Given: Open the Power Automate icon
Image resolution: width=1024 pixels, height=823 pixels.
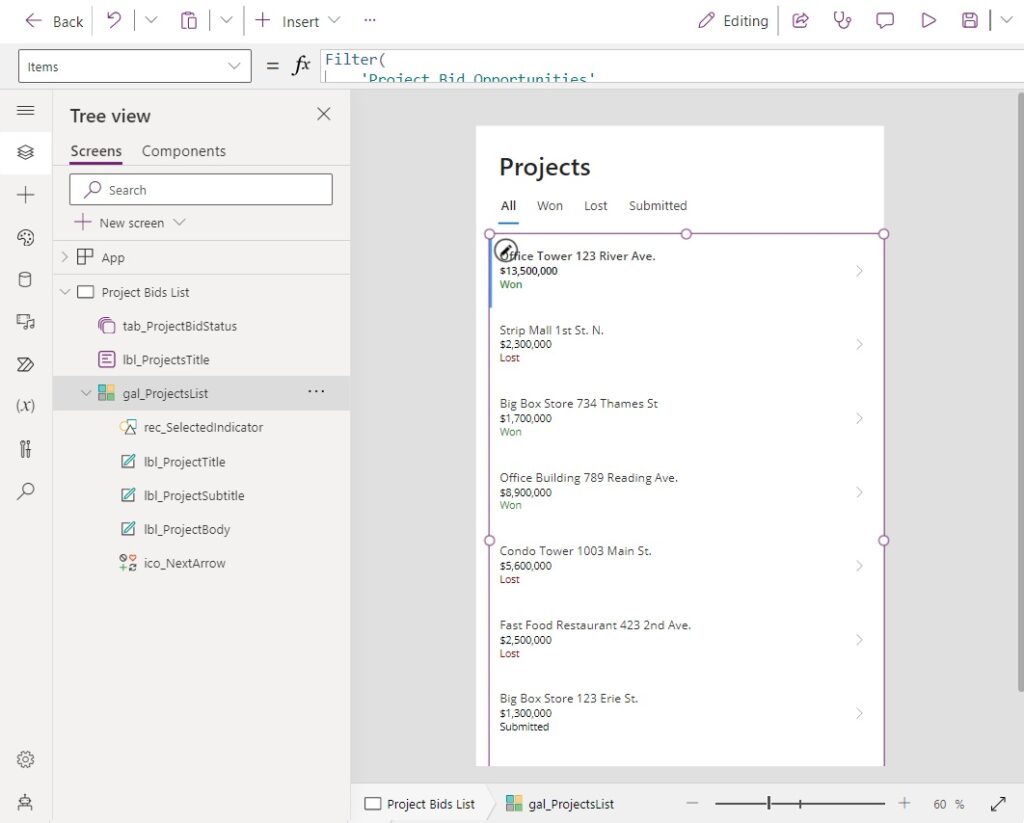Looking at the screenshot, I should click(25, 364).
